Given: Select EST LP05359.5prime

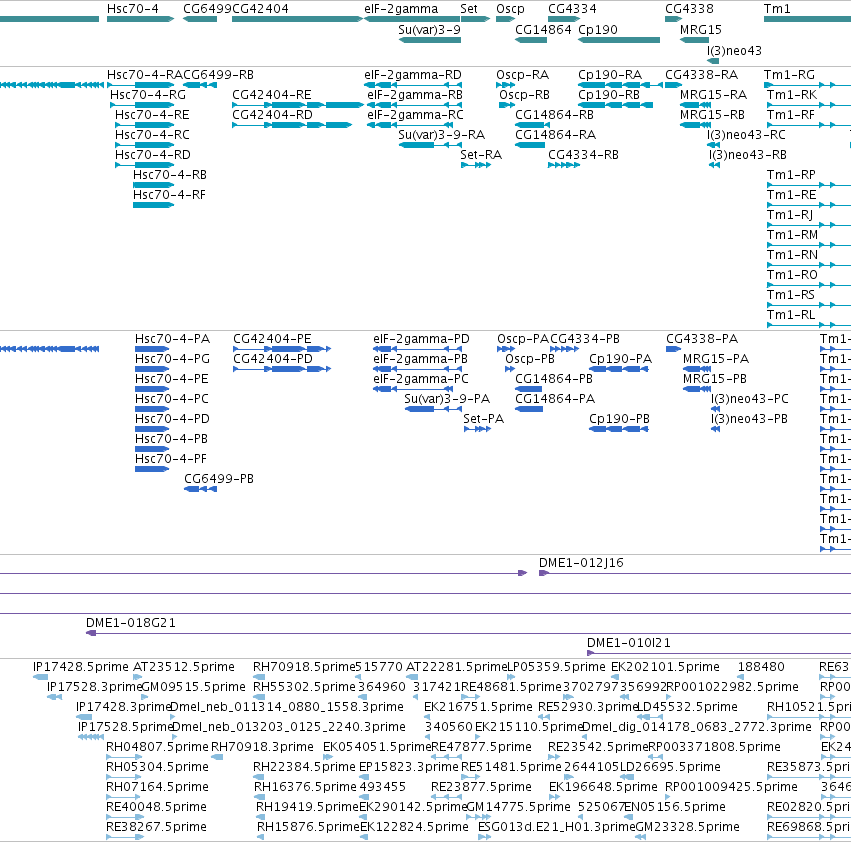Looking at the screenshot, I should (556, 667).
